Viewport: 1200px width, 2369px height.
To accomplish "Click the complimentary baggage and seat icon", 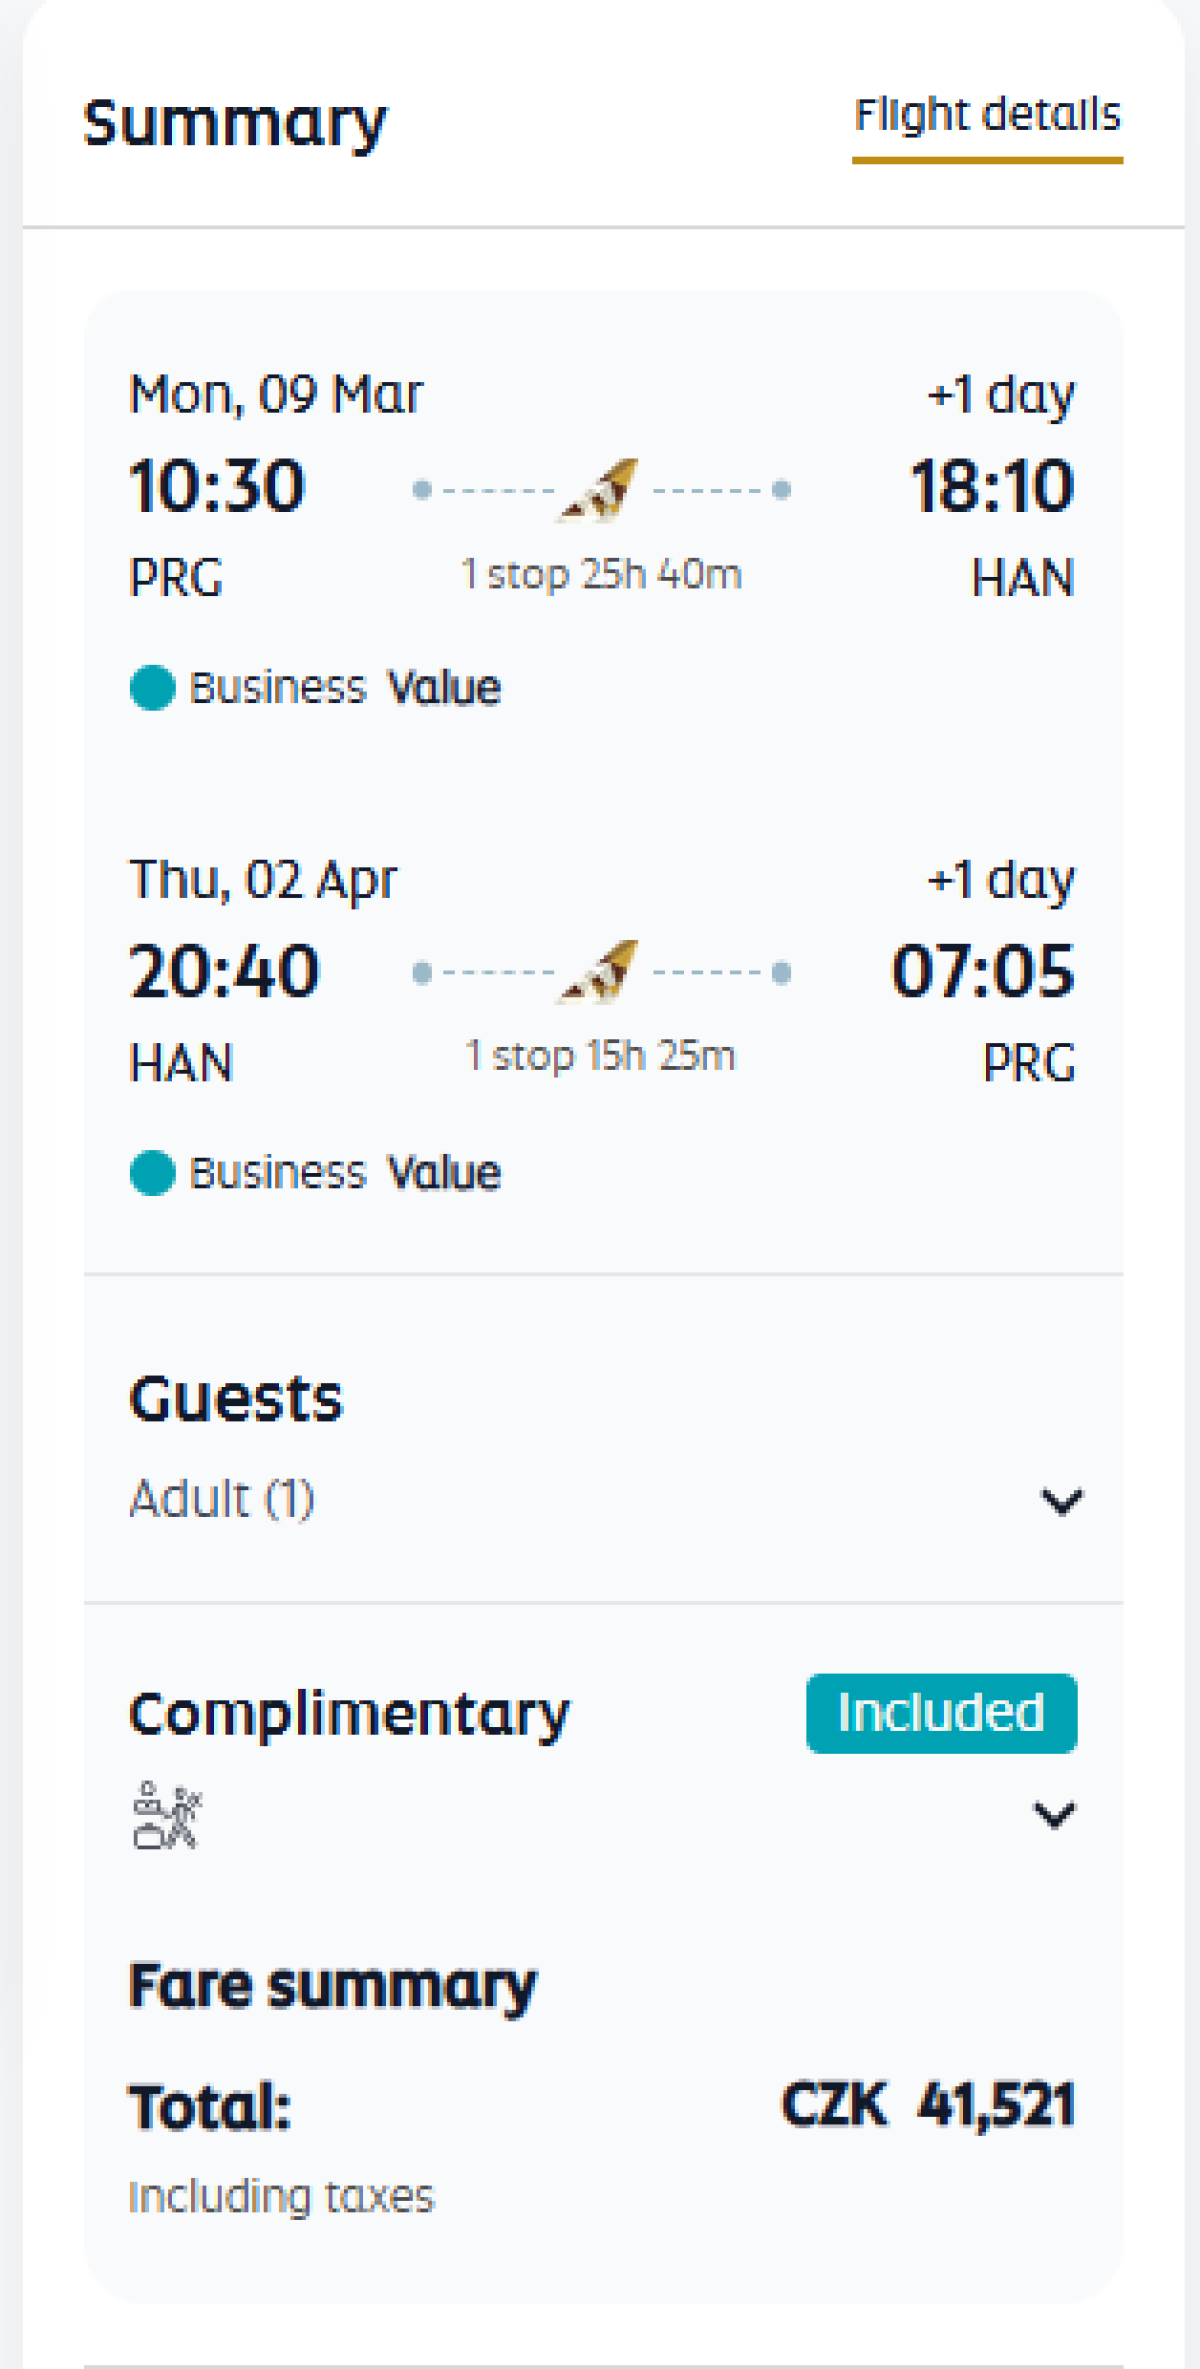I will click(167, 1814).
